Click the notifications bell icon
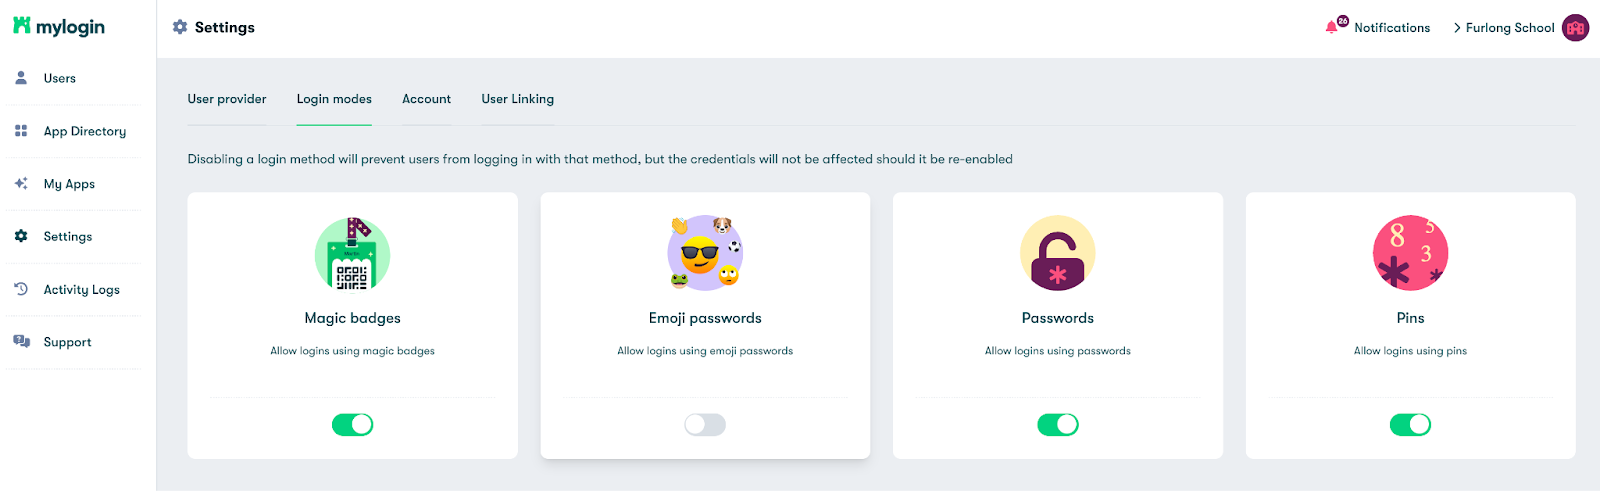This screenshot has width=1600, height=491. 1332,27
